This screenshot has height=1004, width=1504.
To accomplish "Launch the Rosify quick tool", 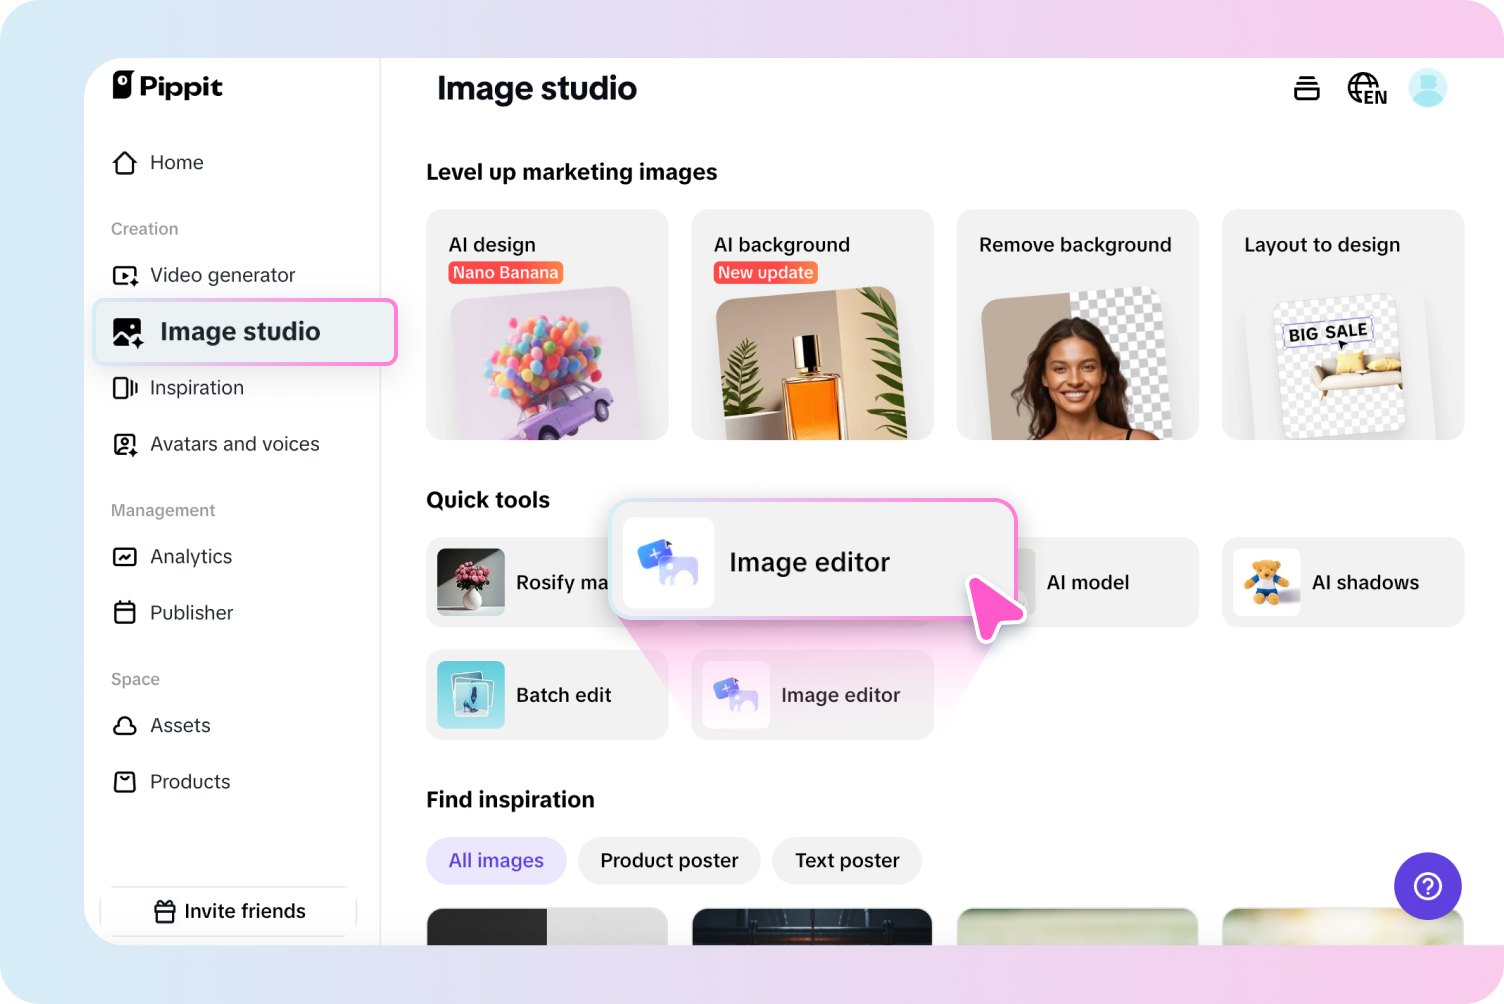I will pos(518,582).
